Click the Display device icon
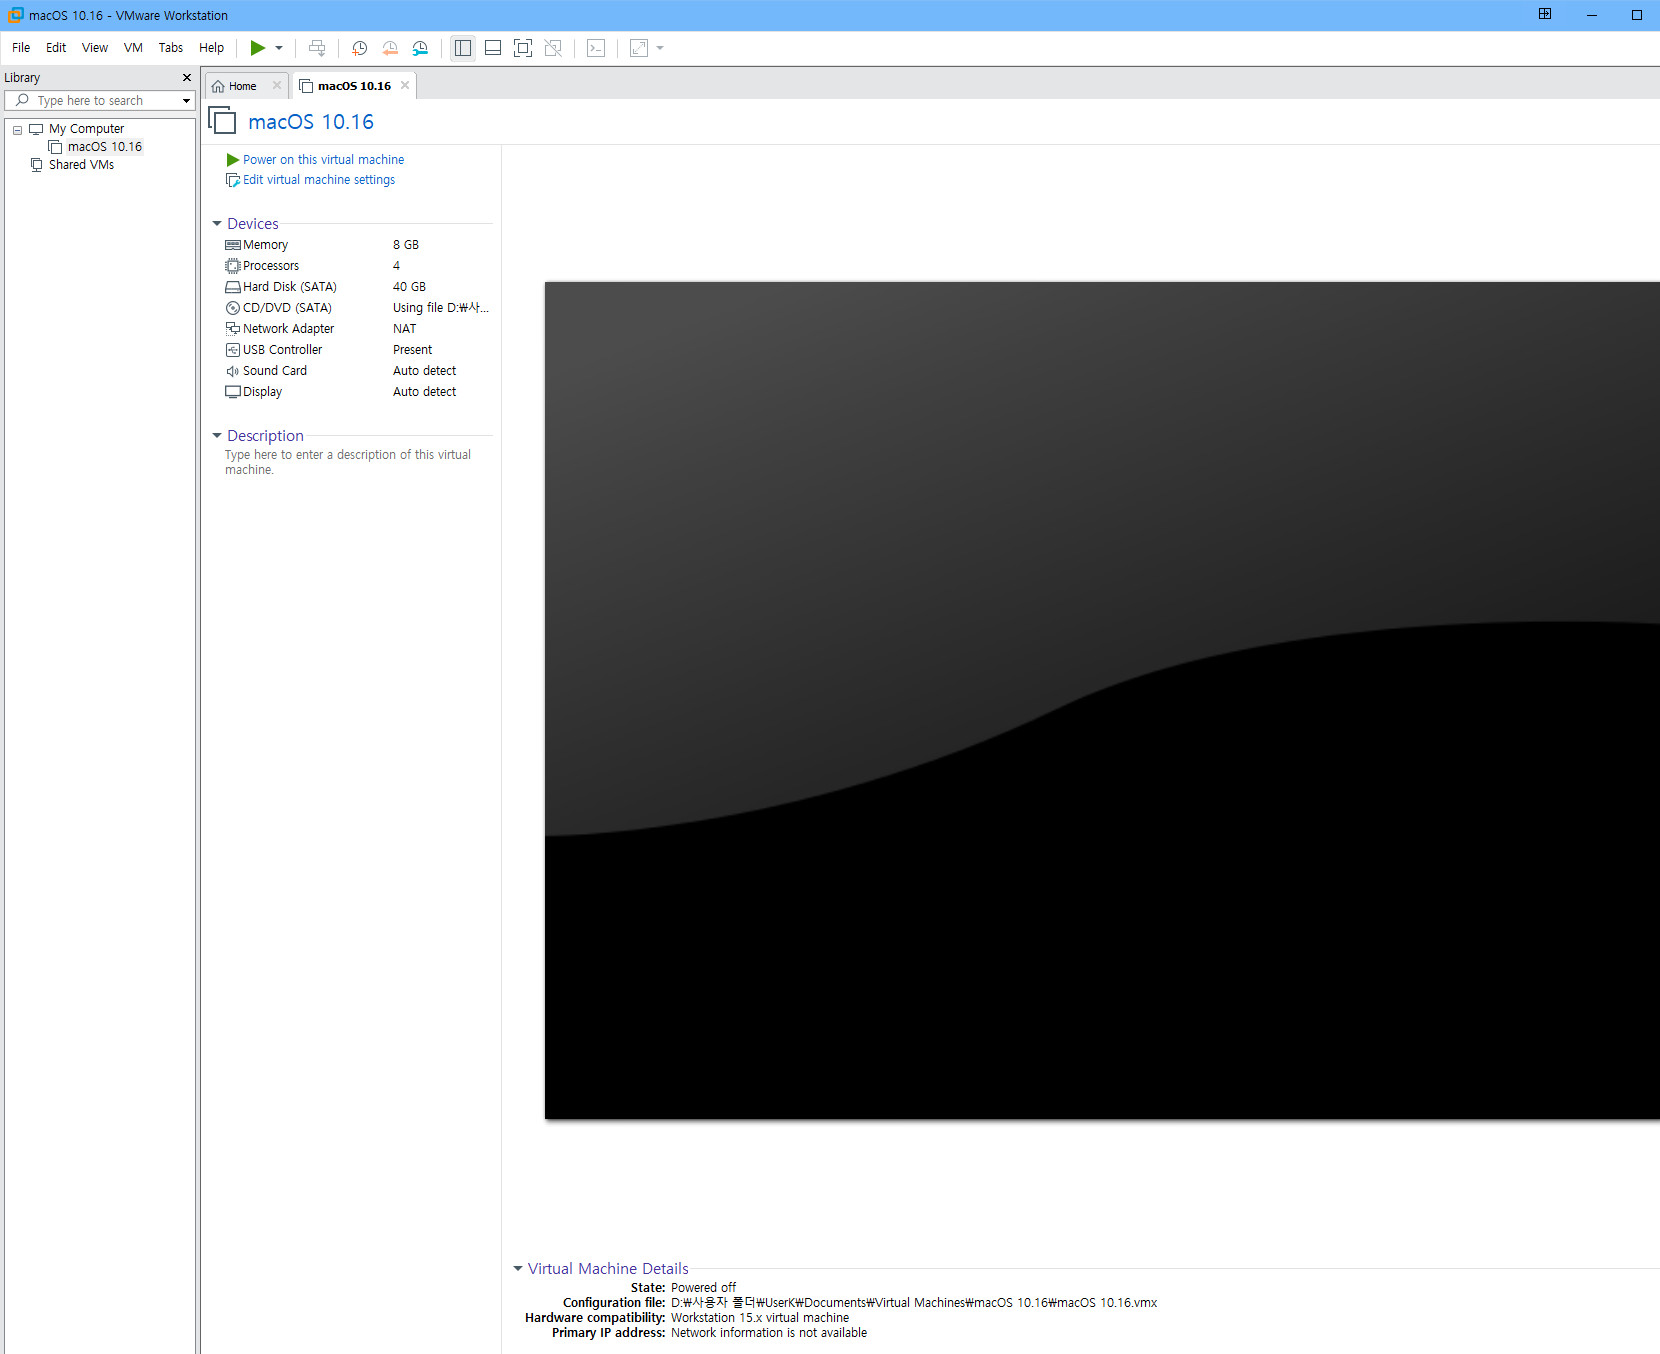Viewport: 1660px width, 1354px height. coord(233,392)
